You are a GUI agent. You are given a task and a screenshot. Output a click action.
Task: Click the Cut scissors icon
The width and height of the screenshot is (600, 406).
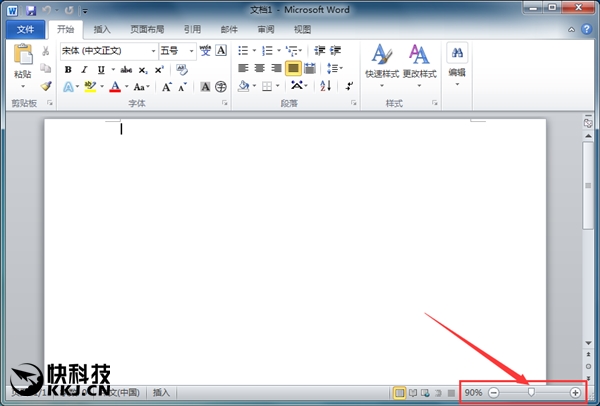click(x=46, y=51)
